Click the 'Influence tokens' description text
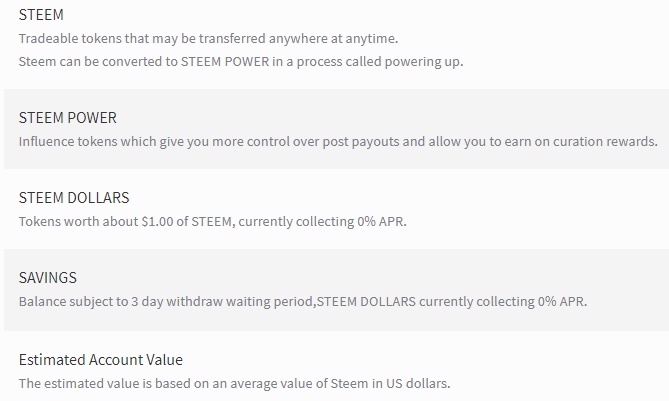 (338, 142)
